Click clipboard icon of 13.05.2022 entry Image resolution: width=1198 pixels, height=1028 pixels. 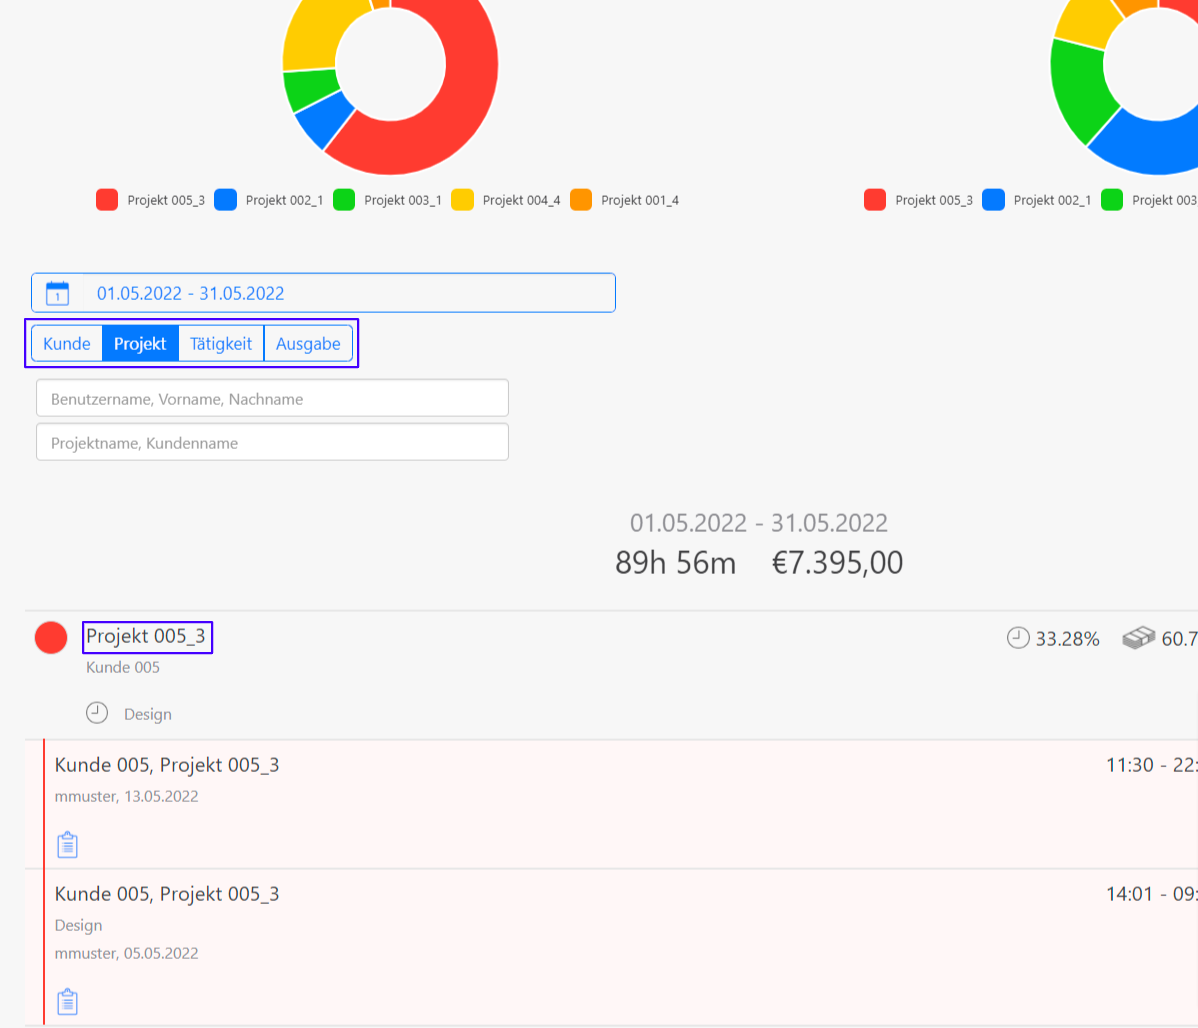tap(67, 845)
